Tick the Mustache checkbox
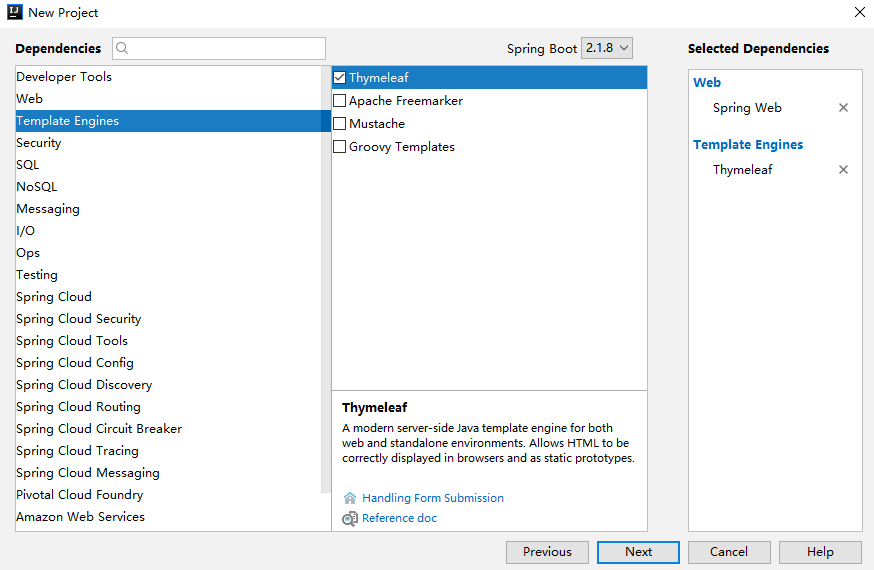Viewport: 874px width, 570px height. (x=340, y=124)
